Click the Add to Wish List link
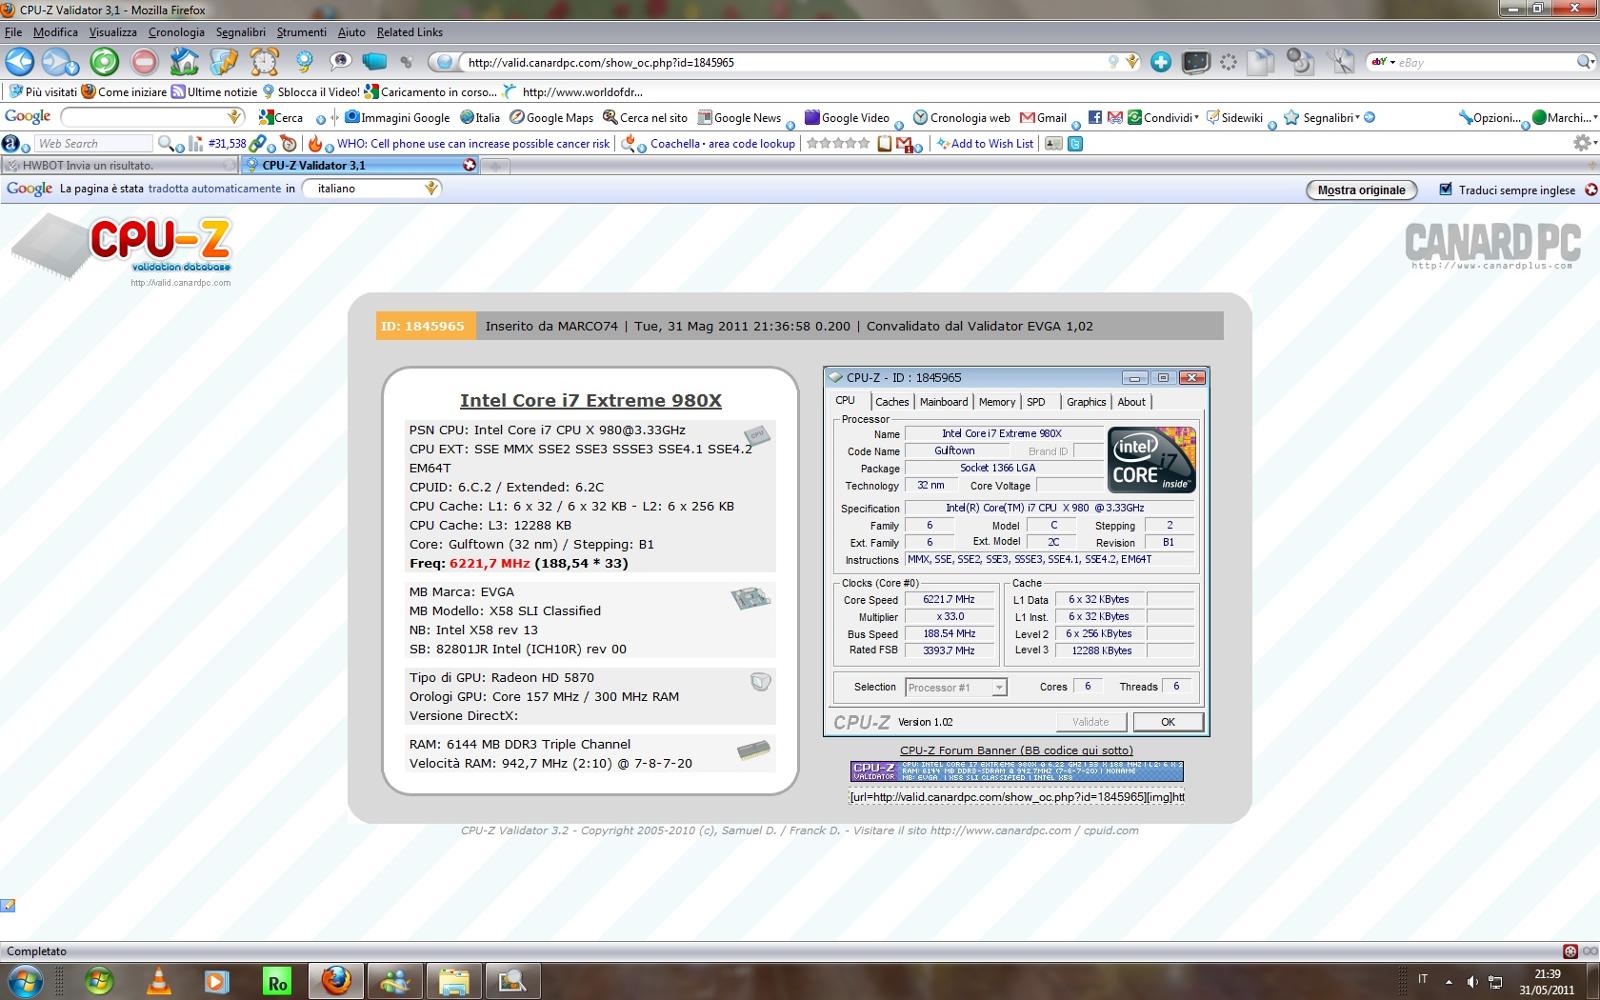 (985, 144)
